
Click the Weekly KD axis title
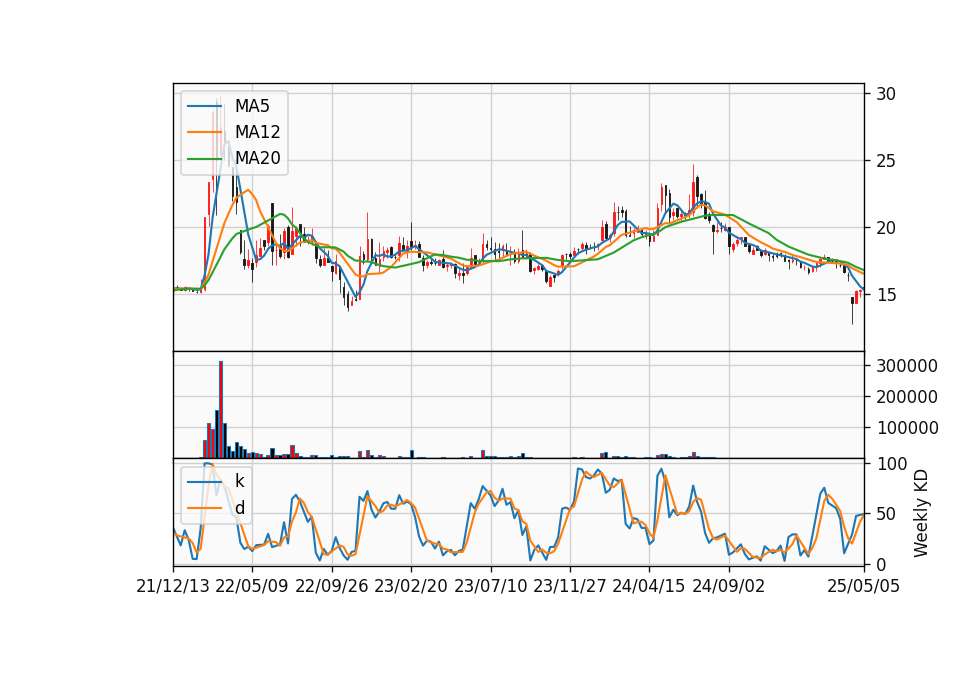click(921, 514)
